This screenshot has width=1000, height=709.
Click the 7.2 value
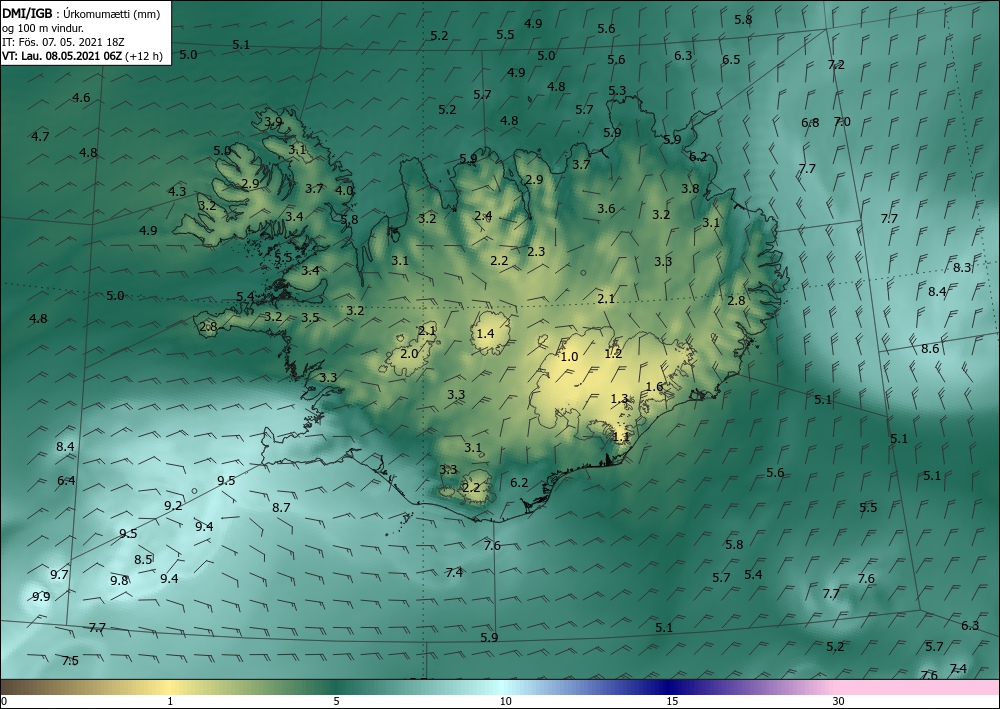(x=836, y=64)
